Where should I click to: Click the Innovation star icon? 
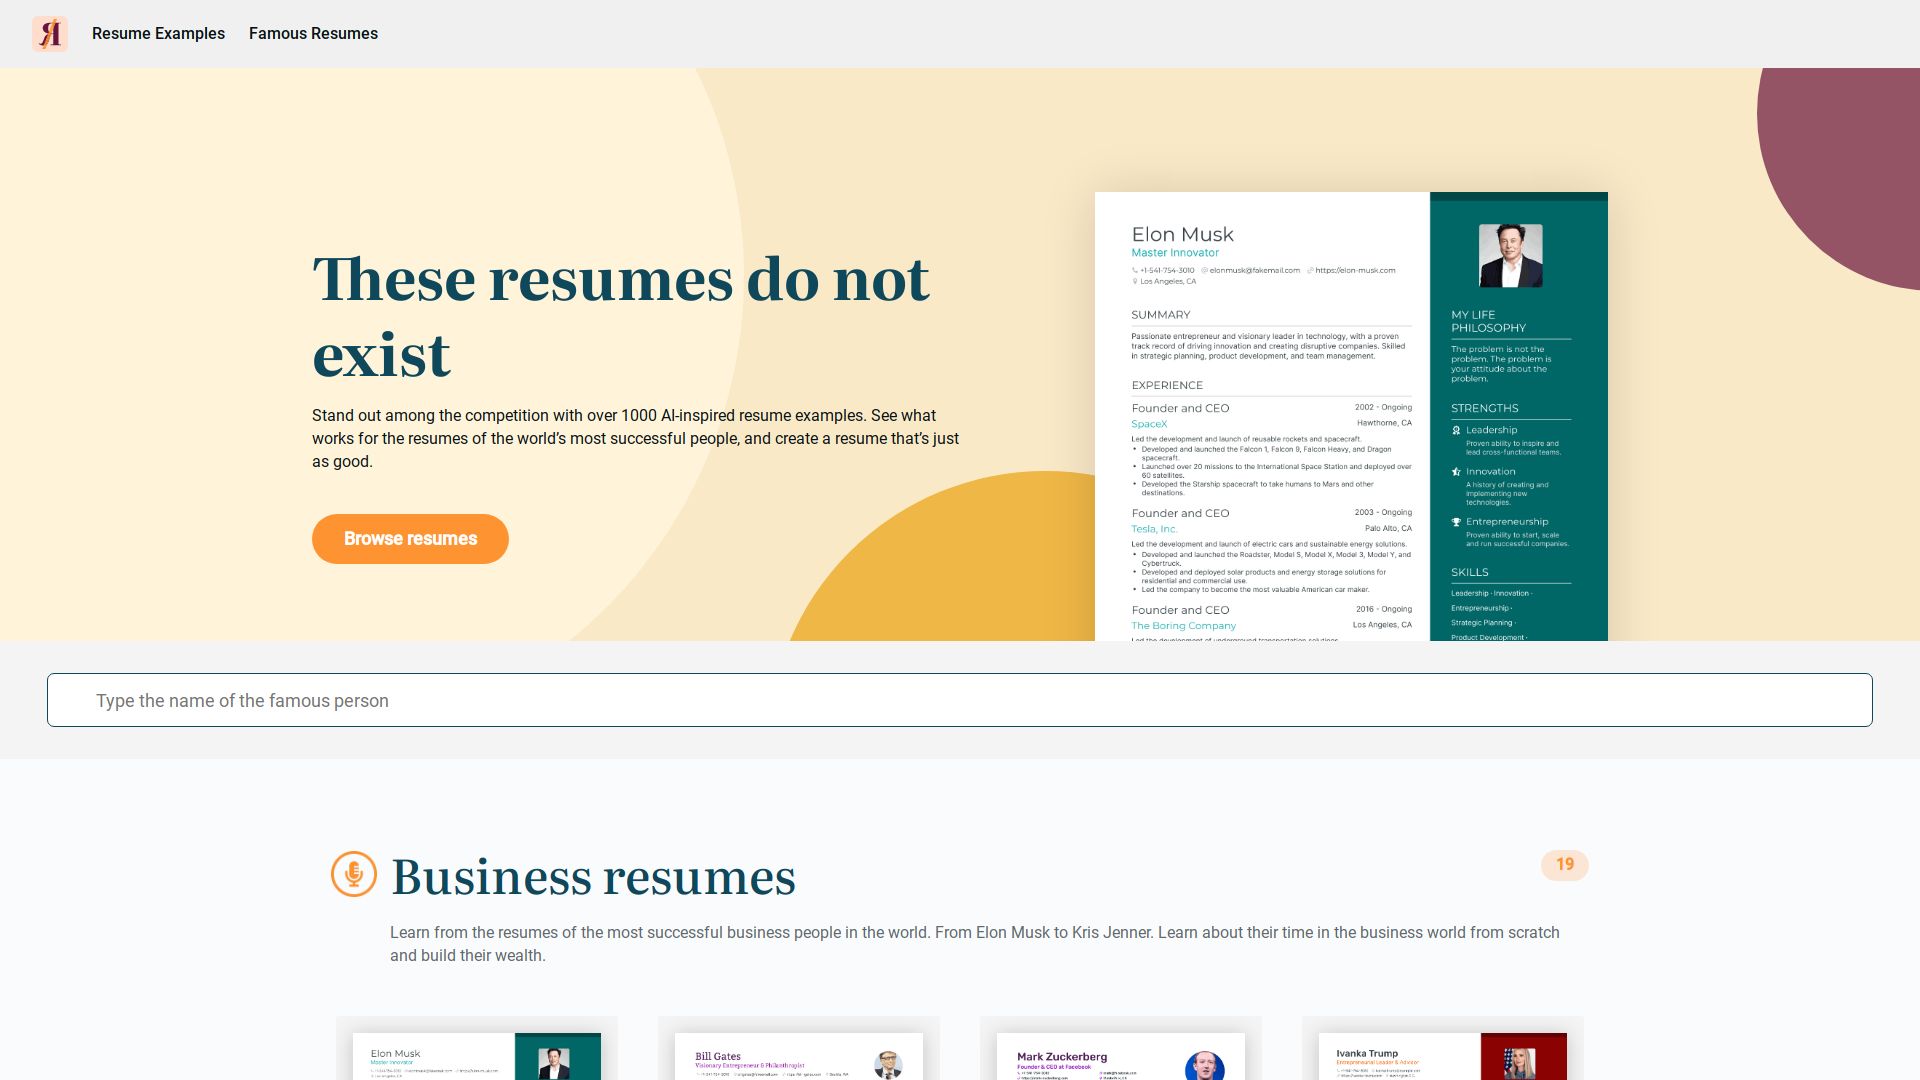tap(1456, 472)
